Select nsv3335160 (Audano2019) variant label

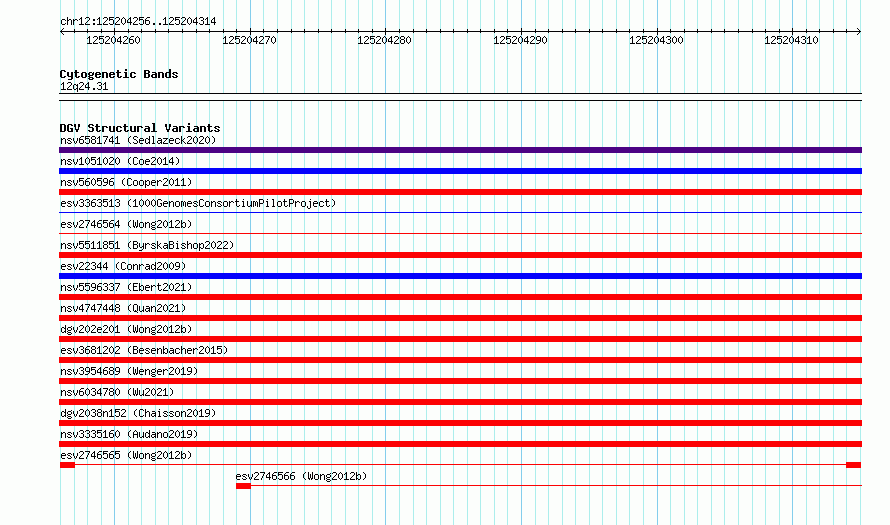129,434
